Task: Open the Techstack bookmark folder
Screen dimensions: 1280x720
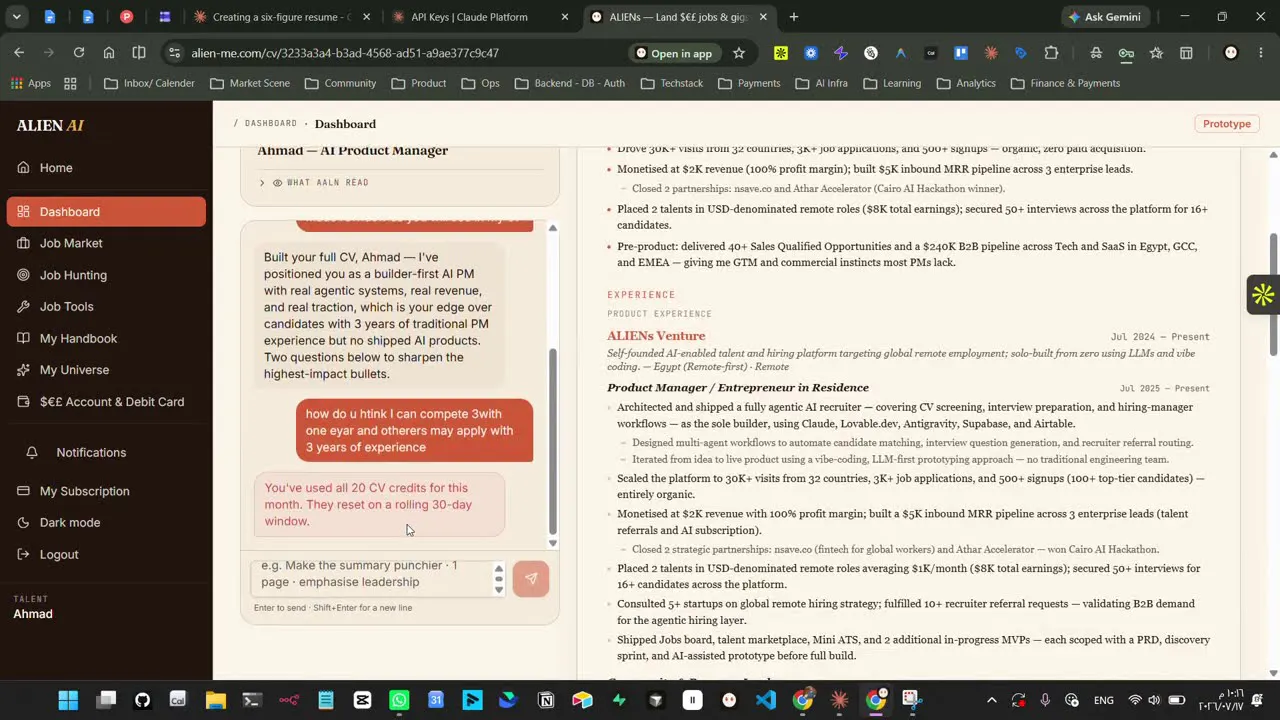Action: click(671, 83)
